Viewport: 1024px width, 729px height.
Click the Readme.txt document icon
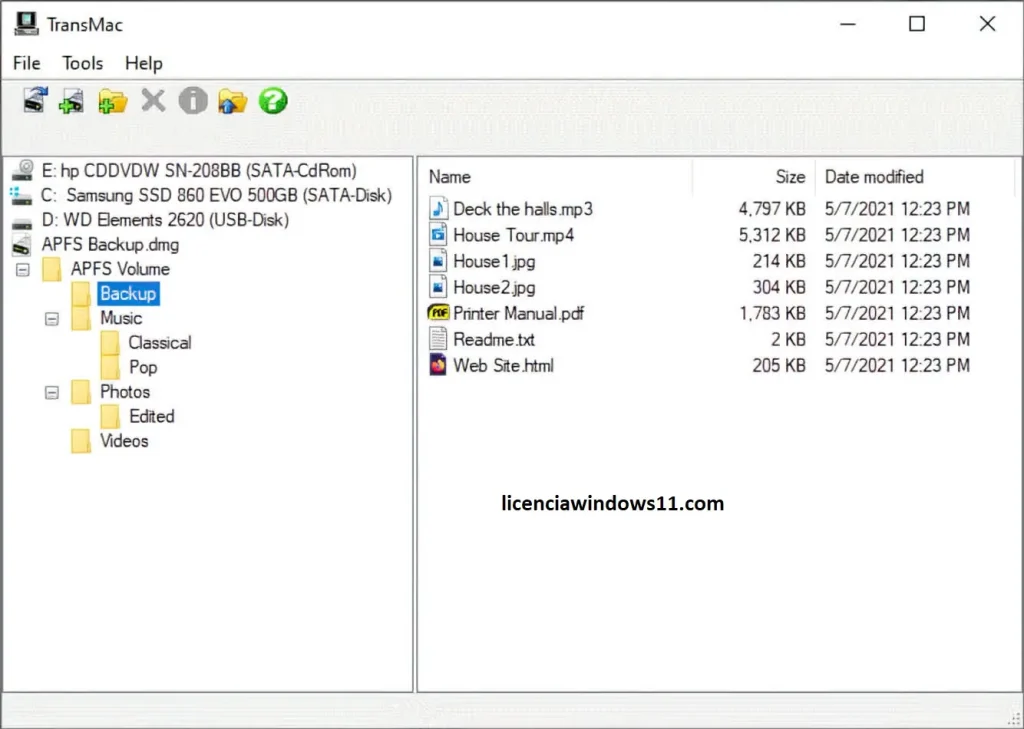coord(438,339)
